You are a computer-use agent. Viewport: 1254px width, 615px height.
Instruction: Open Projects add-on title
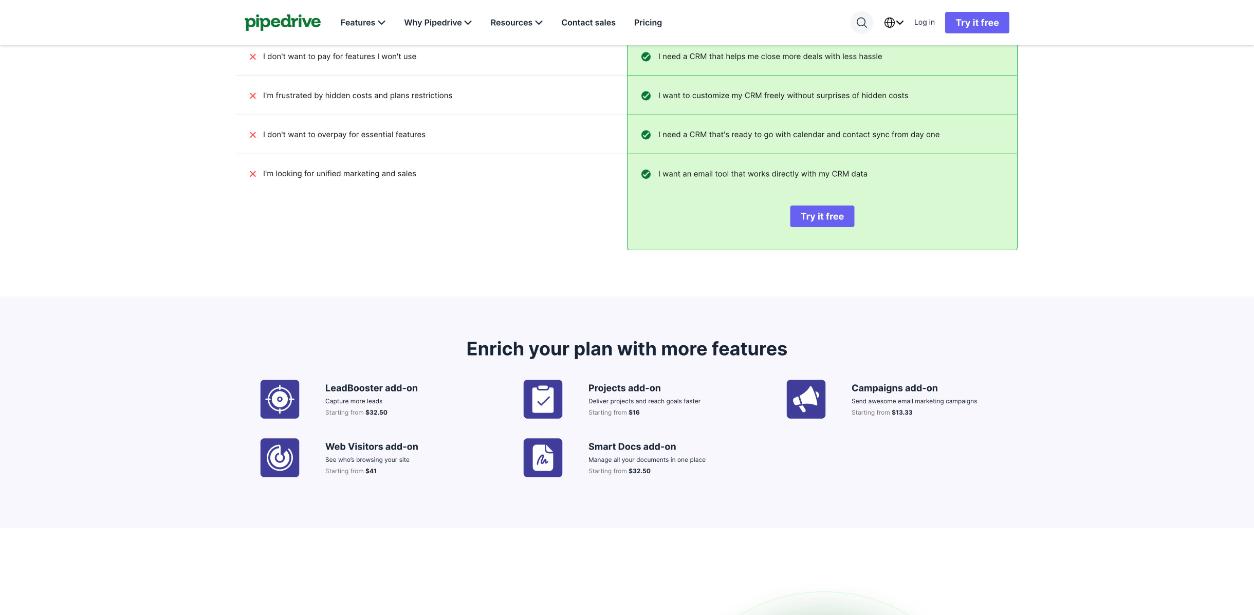624,388
